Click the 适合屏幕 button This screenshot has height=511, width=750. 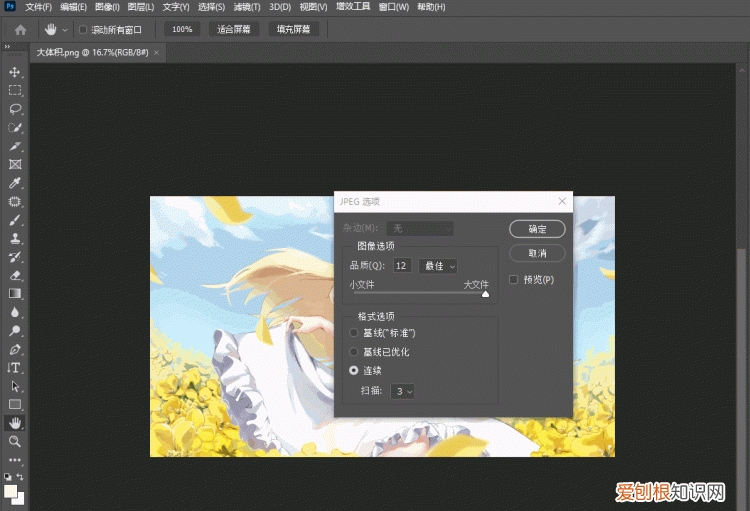[x=234, y=30]
